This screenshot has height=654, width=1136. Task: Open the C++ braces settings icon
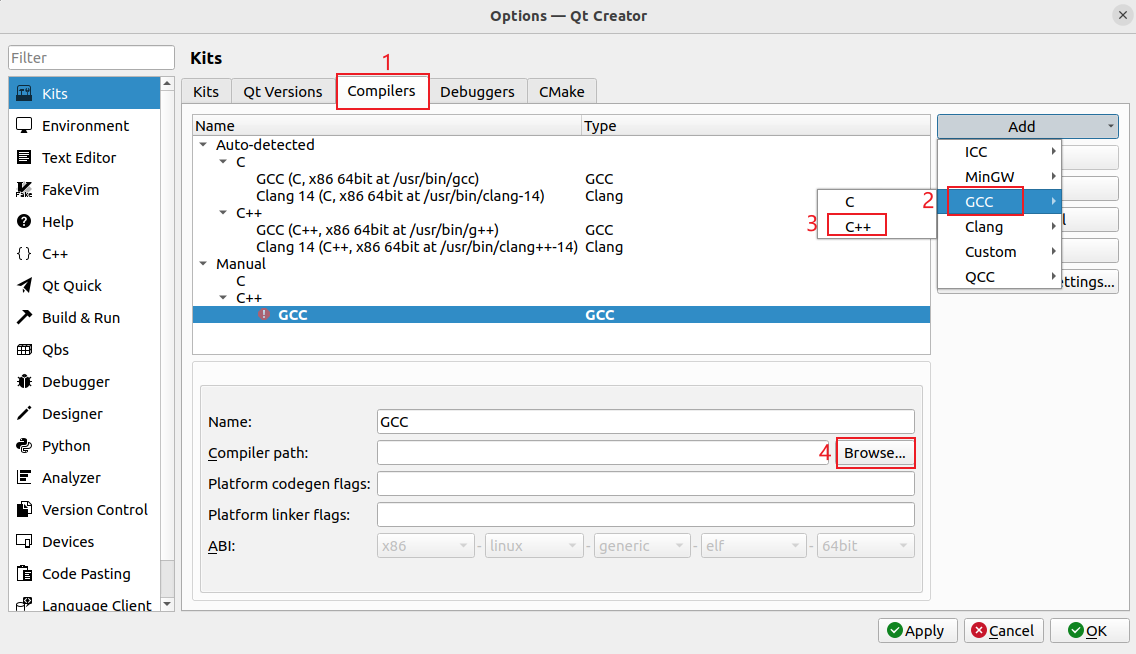(24, 253)
